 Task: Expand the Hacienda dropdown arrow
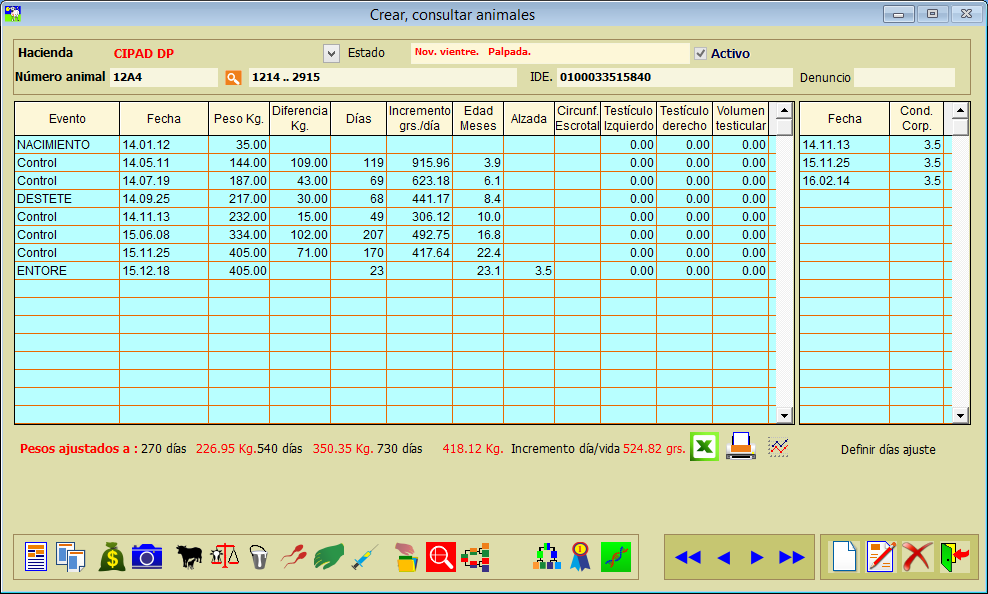[332, 53]
